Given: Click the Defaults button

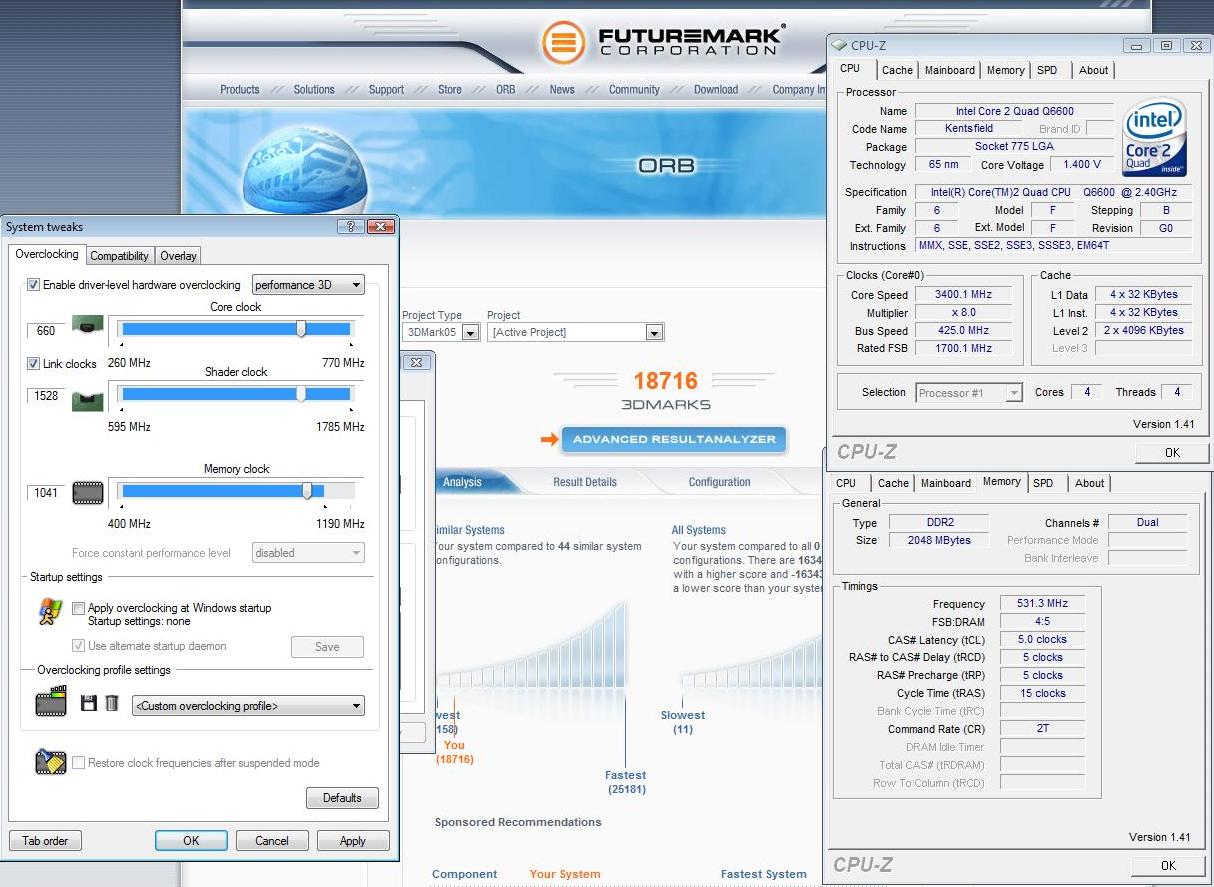Looking at the screenshot, I should [x=342, y=798].
